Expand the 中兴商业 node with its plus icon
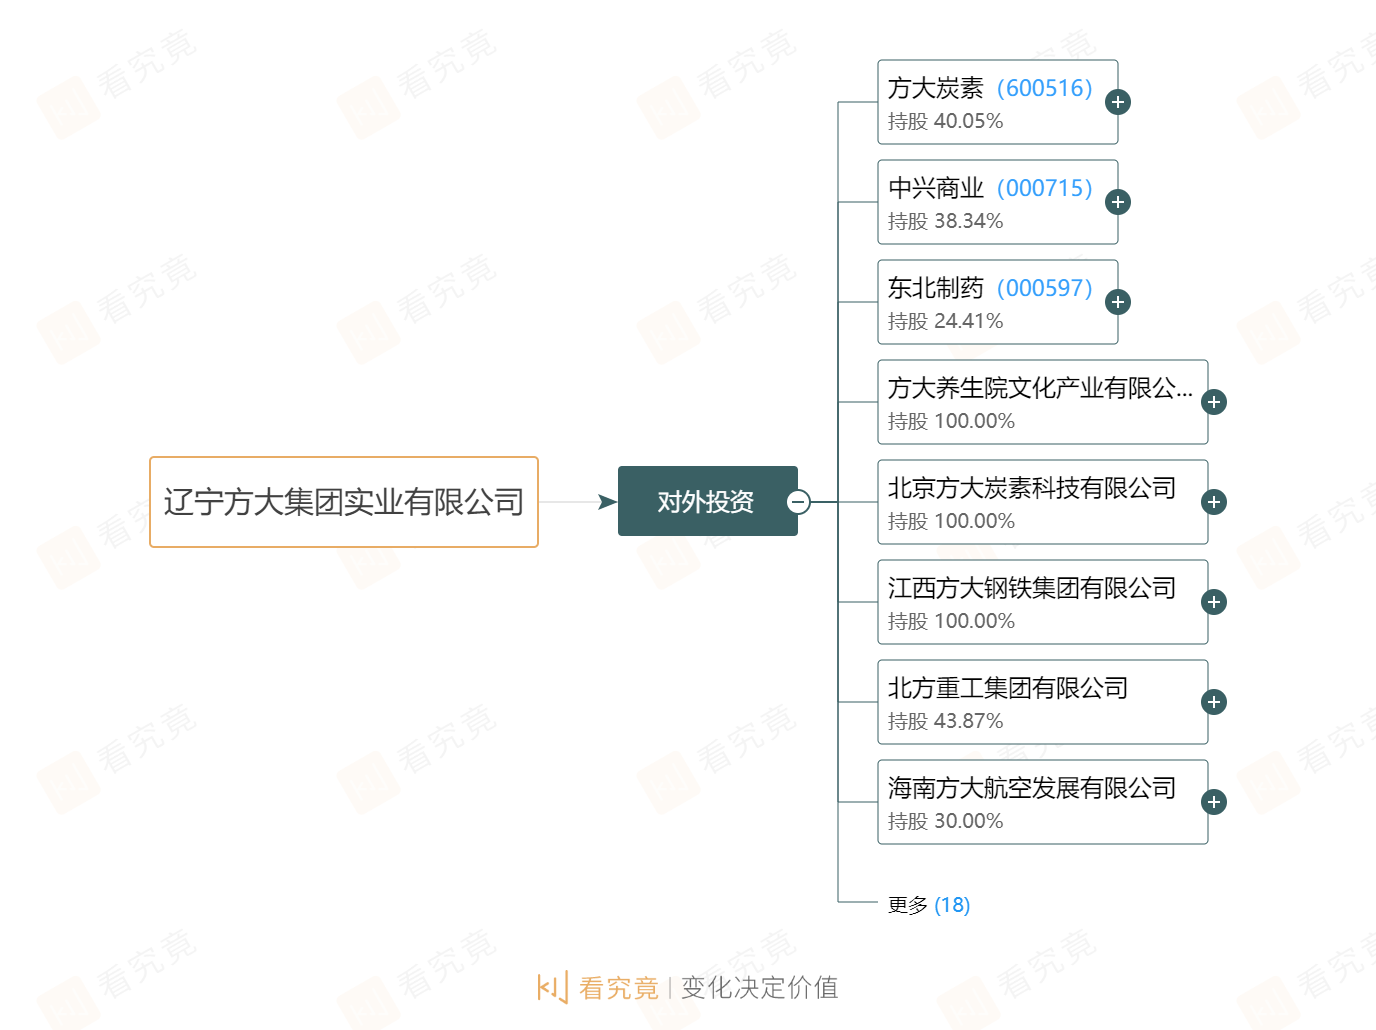Viewport: 1376px width, 1030px height. tap(1118, 202)
